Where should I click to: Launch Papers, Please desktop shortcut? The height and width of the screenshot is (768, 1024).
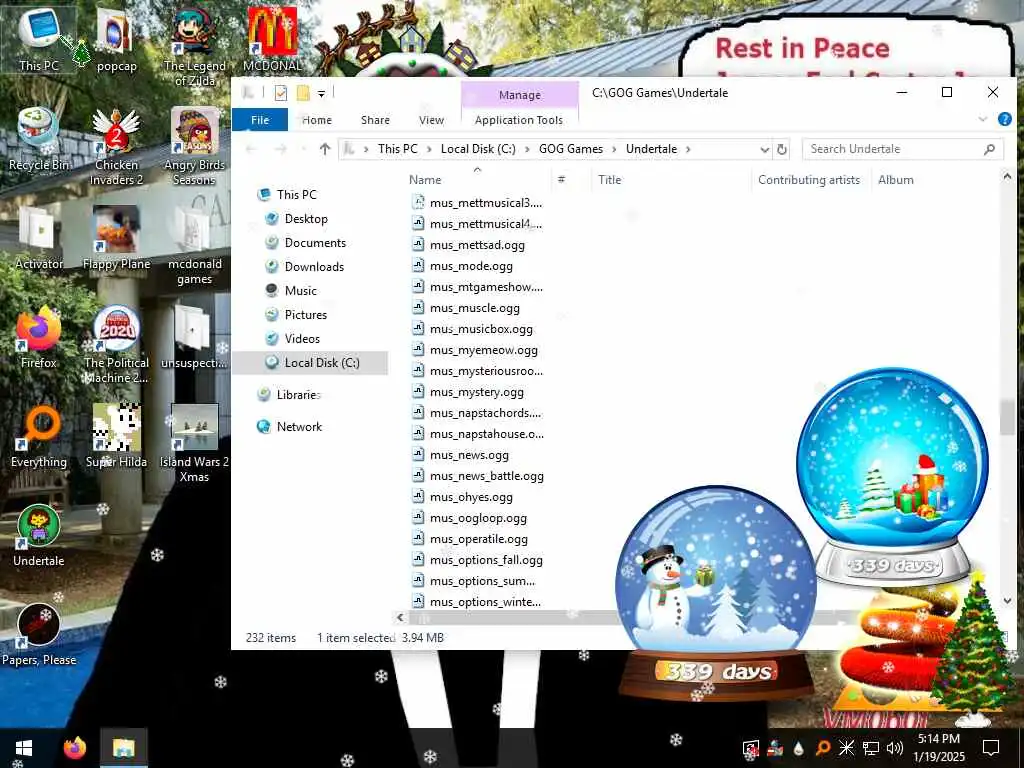[x=39, y=635]
